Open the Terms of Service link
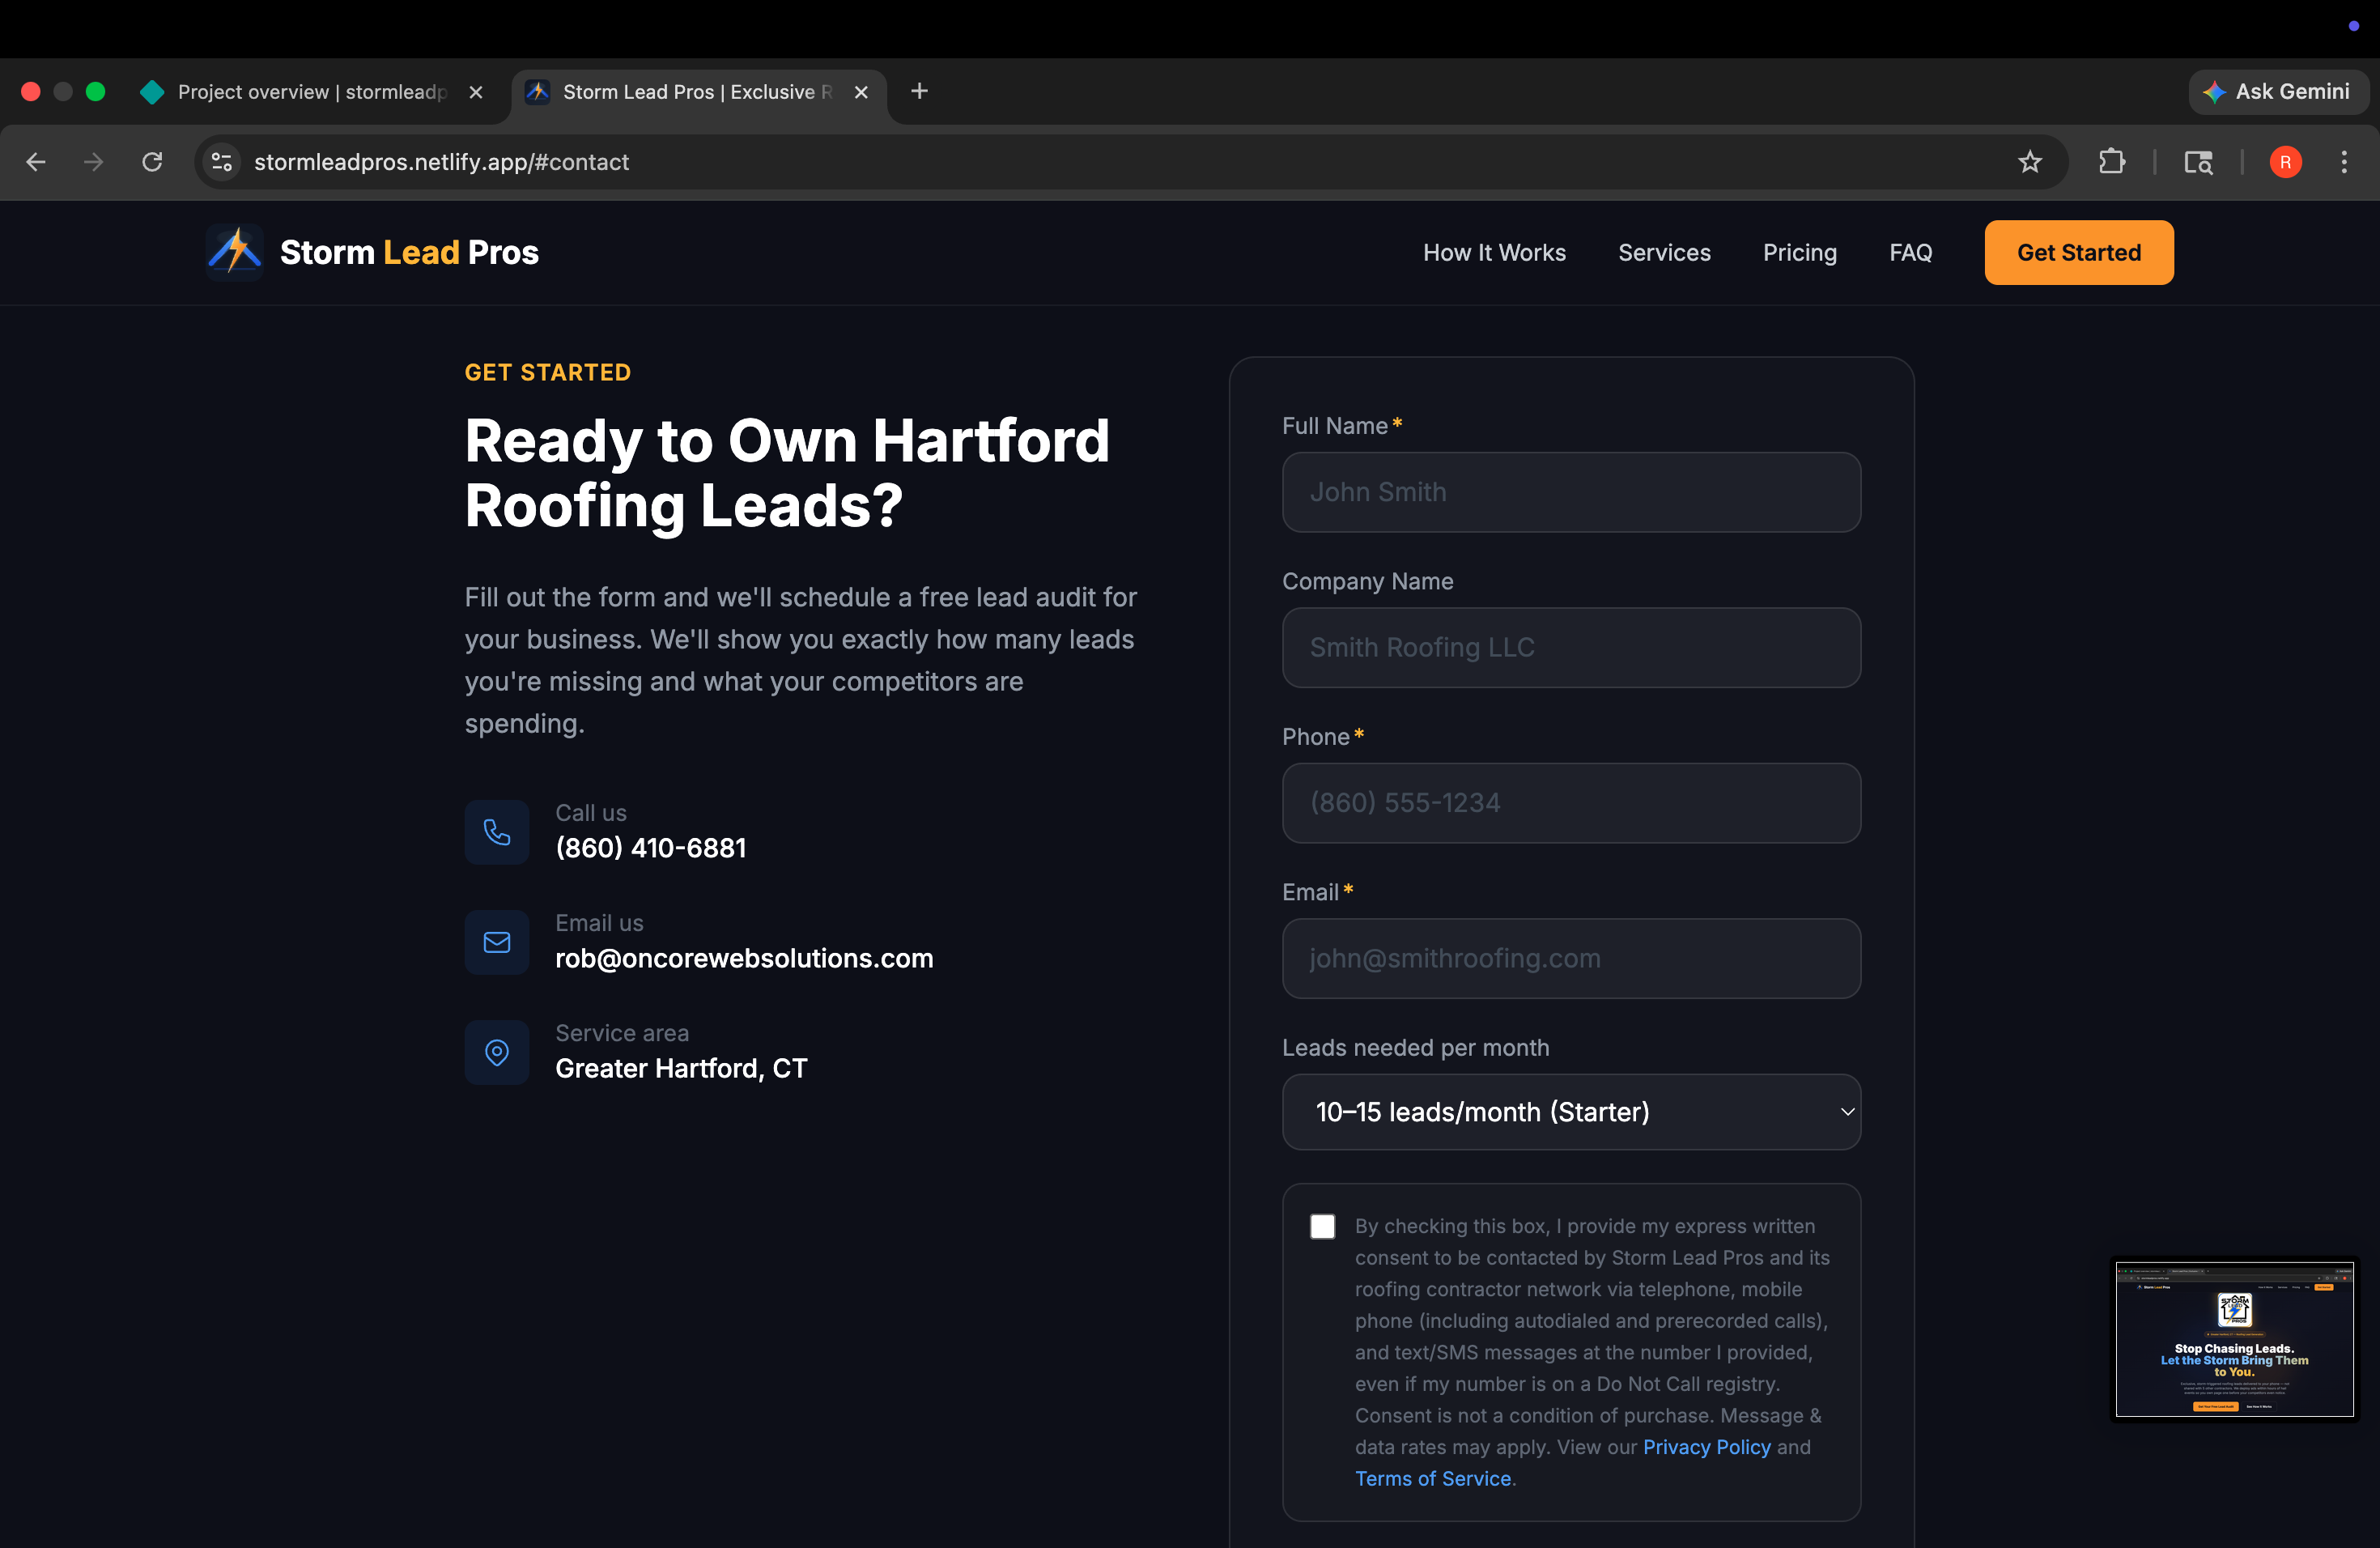Image resolution: width=2380 pixels, height=1548 pixels. pyautogui.click(x=1432, y=1479)
